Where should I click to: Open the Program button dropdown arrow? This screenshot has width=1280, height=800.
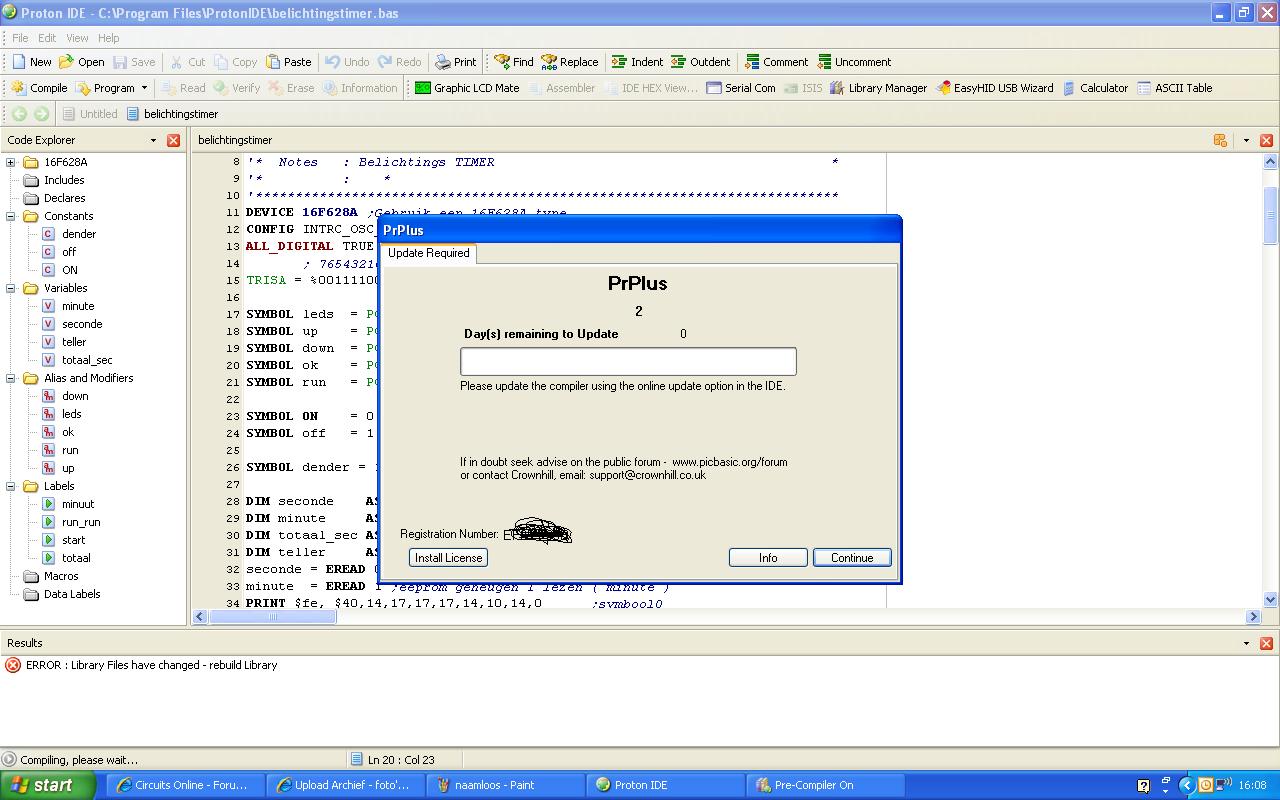[144, 88]
